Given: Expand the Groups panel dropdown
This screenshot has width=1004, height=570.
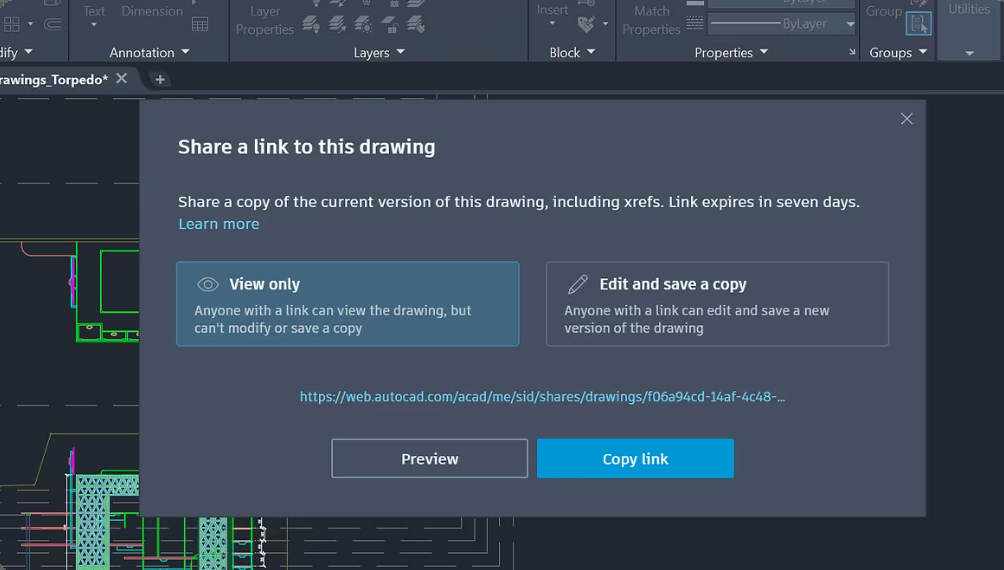Looking at the screenshot, I should pyautogui.click(x=923, y=51).
